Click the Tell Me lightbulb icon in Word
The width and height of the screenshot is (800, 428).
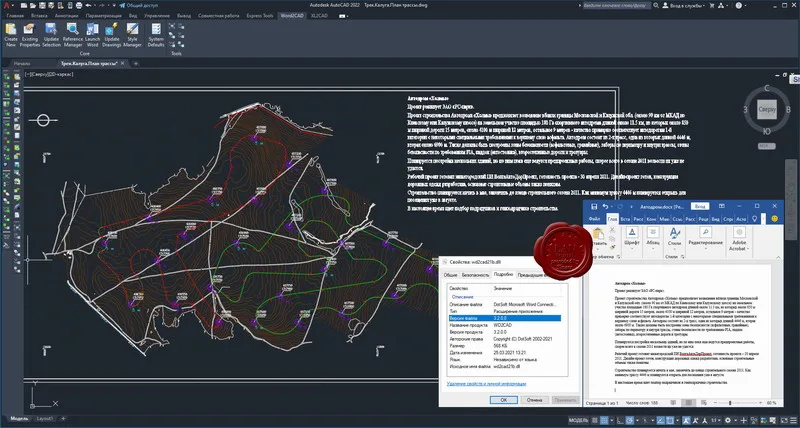point(755,218)
